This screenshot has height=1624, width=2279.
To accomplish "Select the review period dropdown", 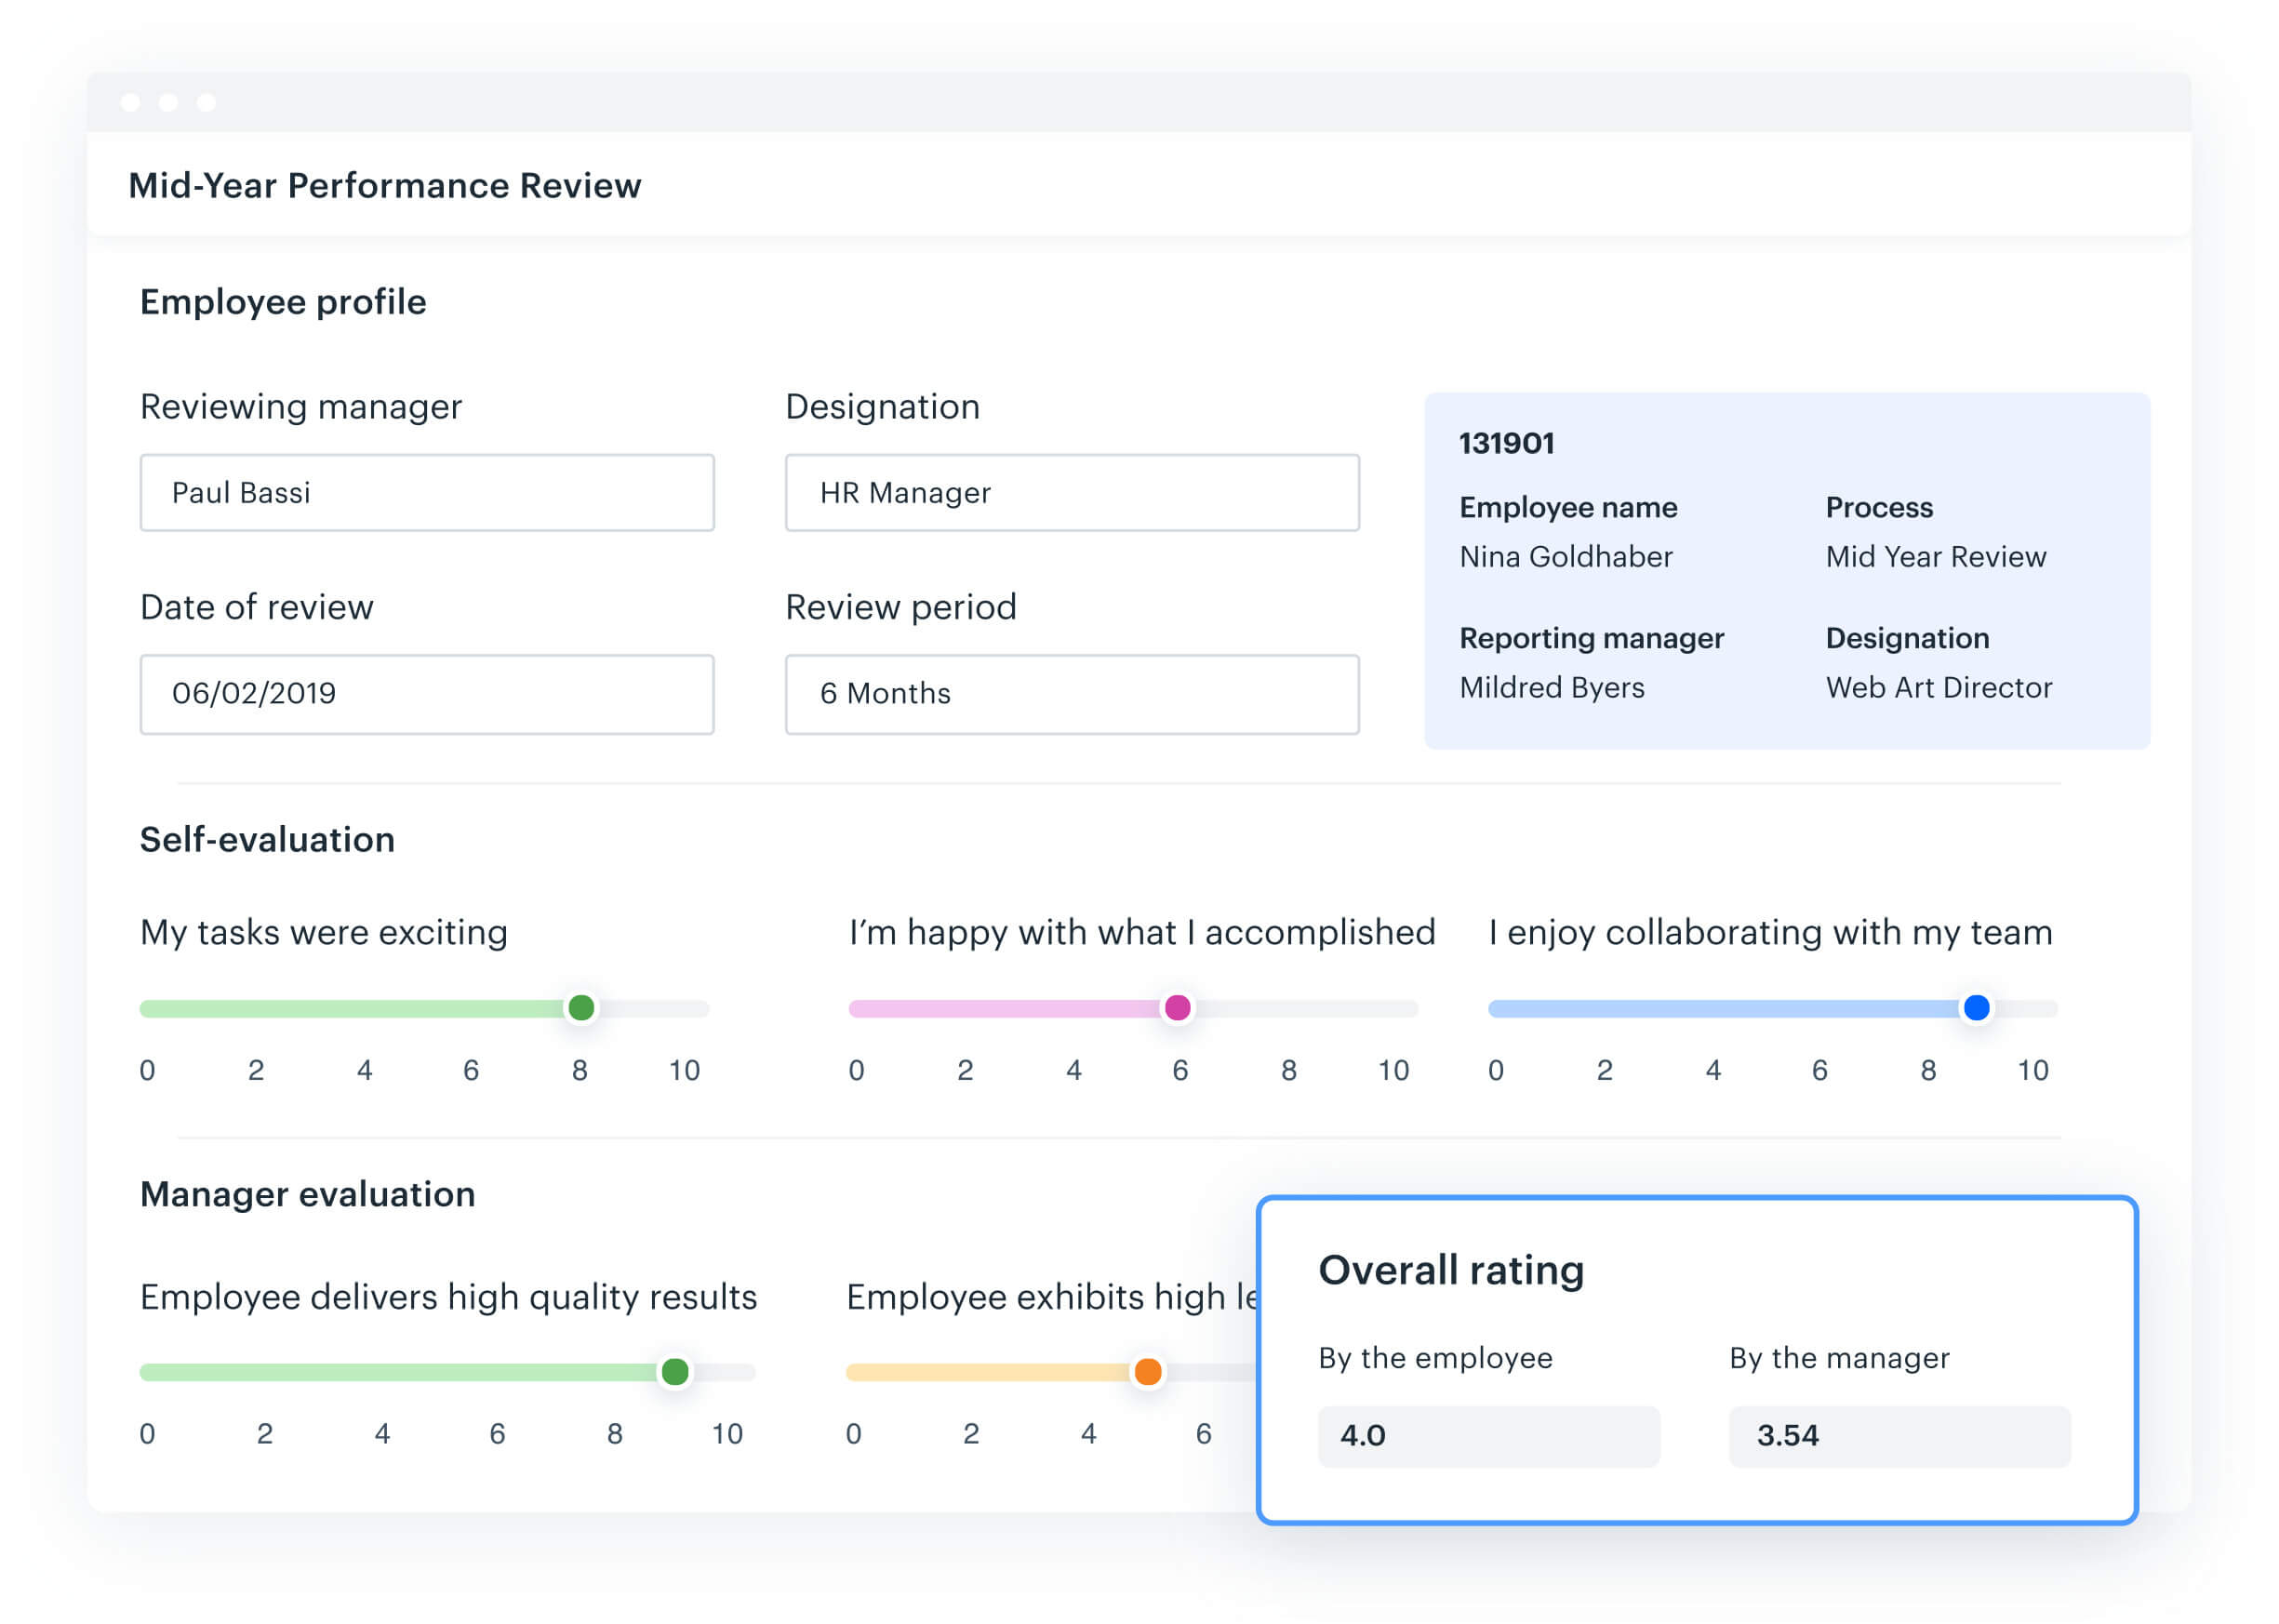I will pyautogui.click(x=1077, y=693).
